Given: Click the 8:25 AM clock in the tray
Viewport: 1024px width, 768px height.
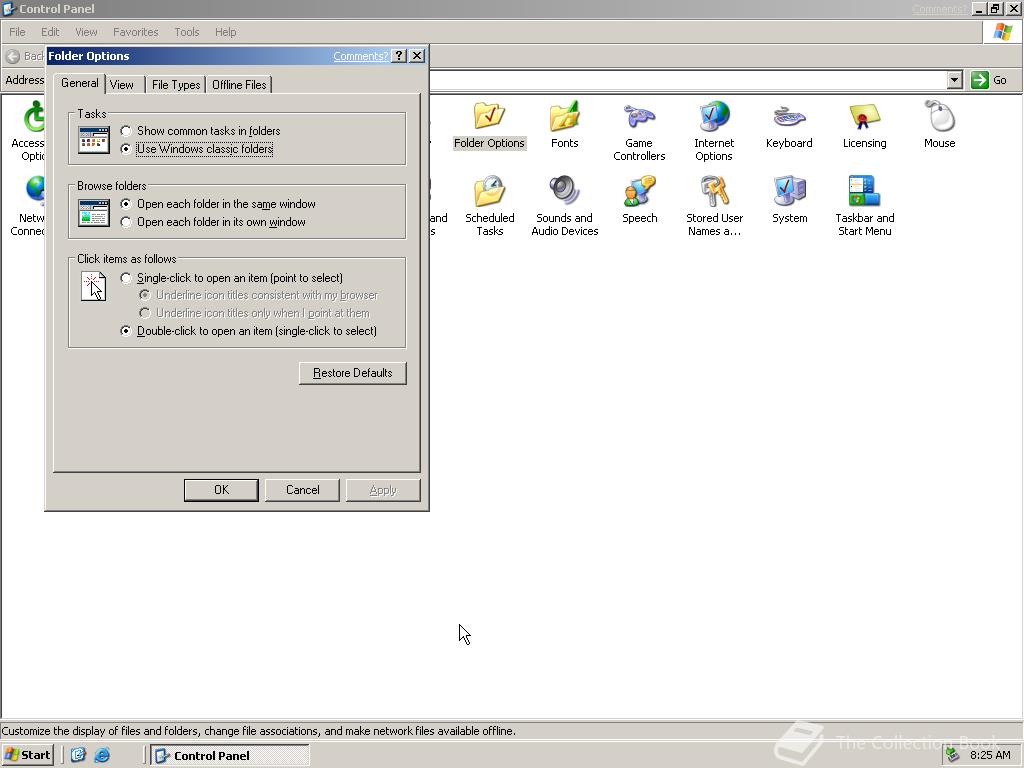Looking at the screenshot, I should [990, 755].
